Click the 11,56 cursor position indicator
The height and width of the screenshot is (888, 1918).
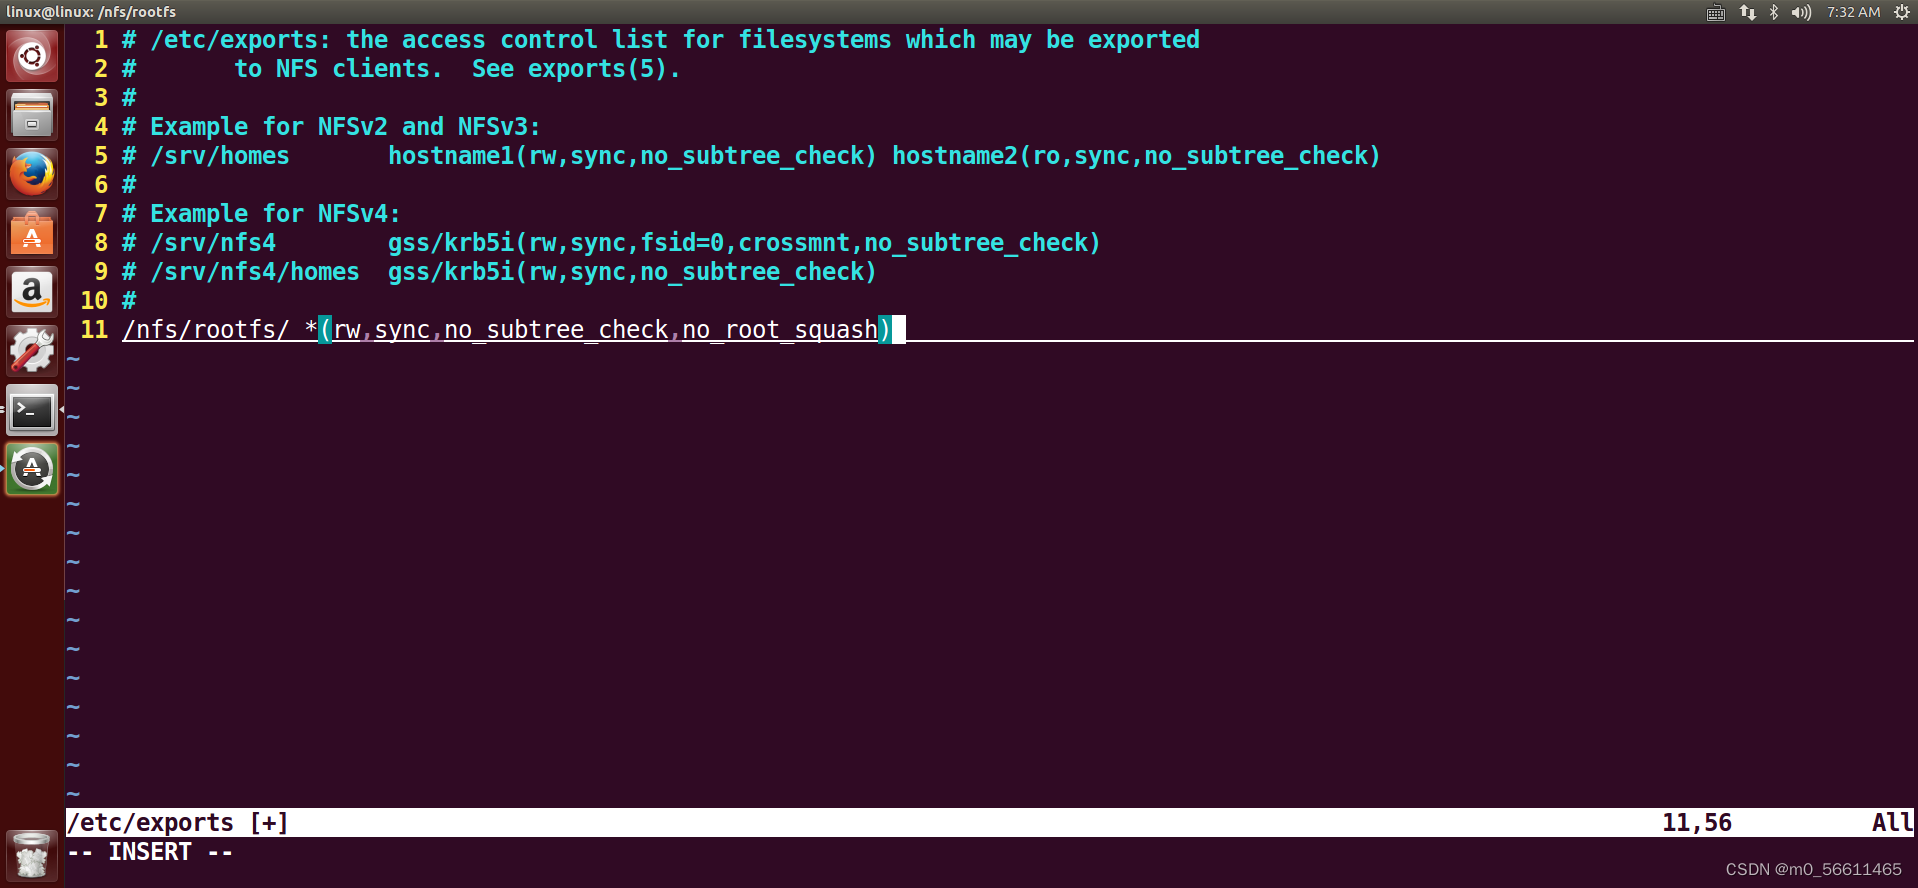point(1696,822)
